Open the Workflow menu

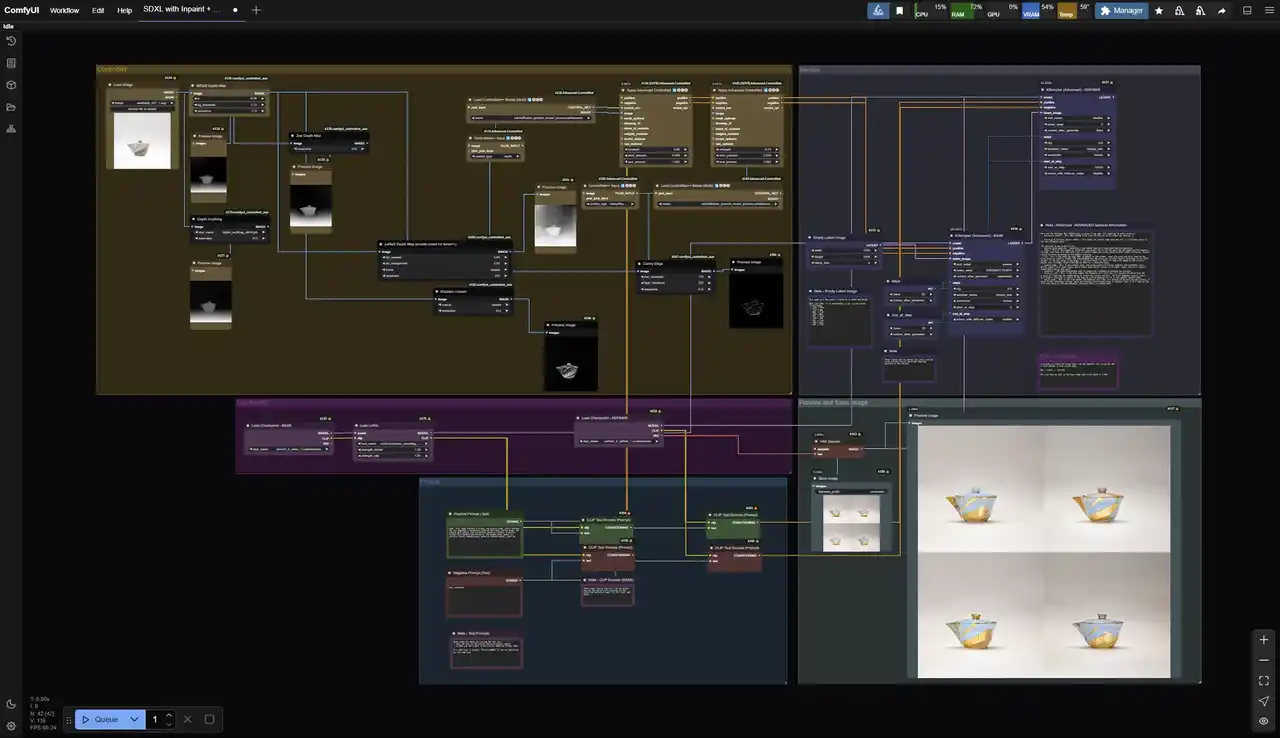tap(64, 10)
